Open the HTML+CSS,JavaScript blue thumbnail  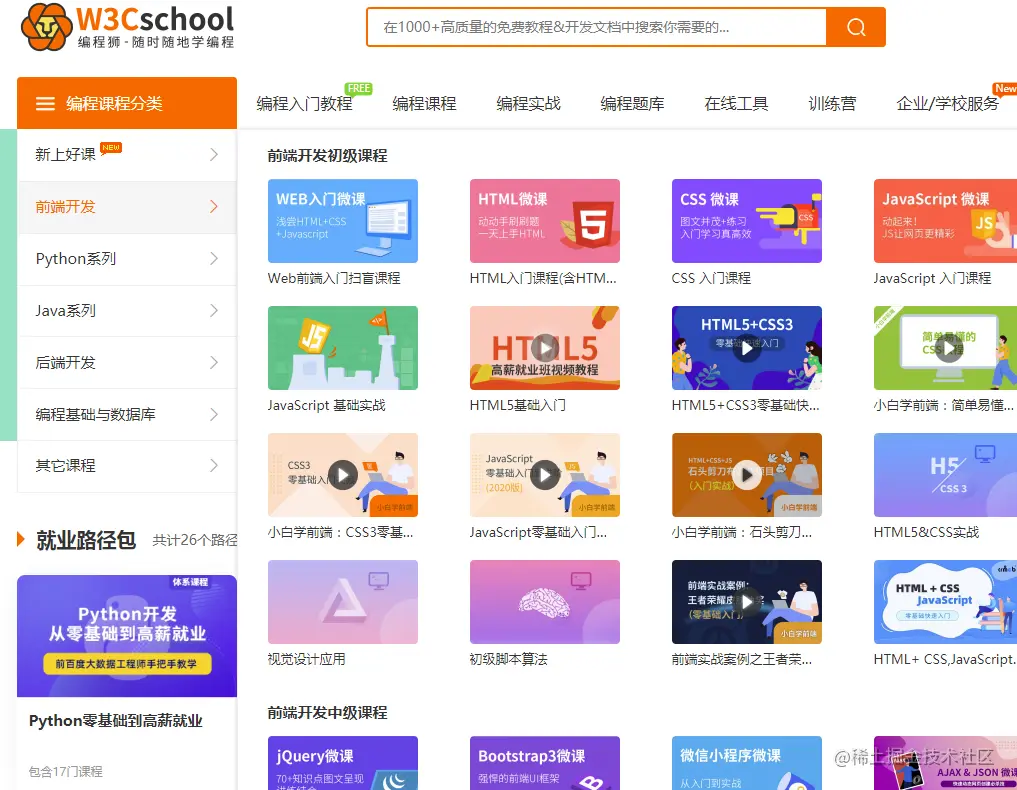945,602
